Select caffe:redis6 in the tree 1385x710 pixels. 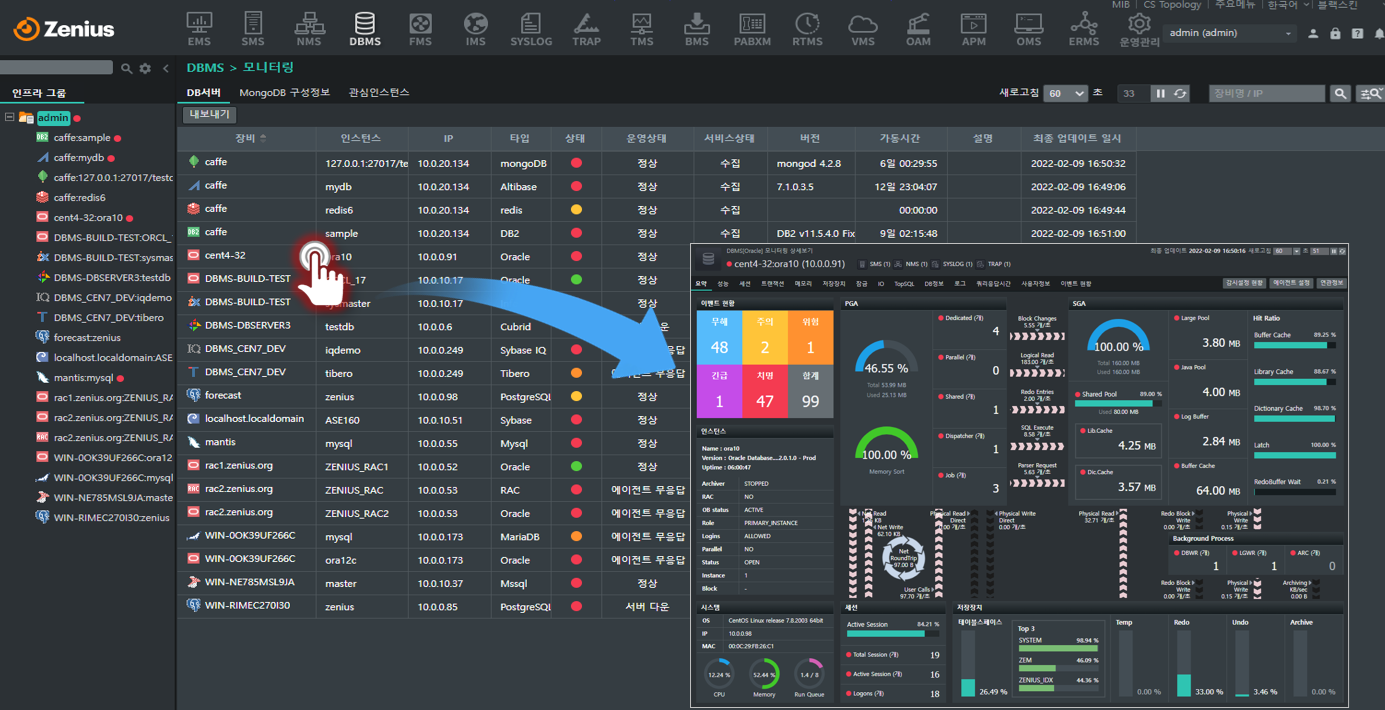click(79, 198)
